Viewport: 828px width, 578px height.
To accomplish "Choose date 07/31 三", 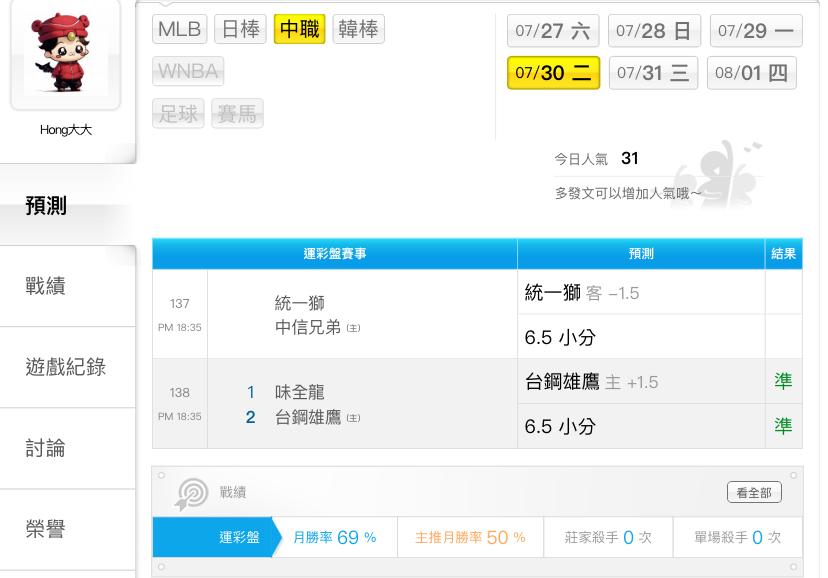I will [x=654, y=73].
